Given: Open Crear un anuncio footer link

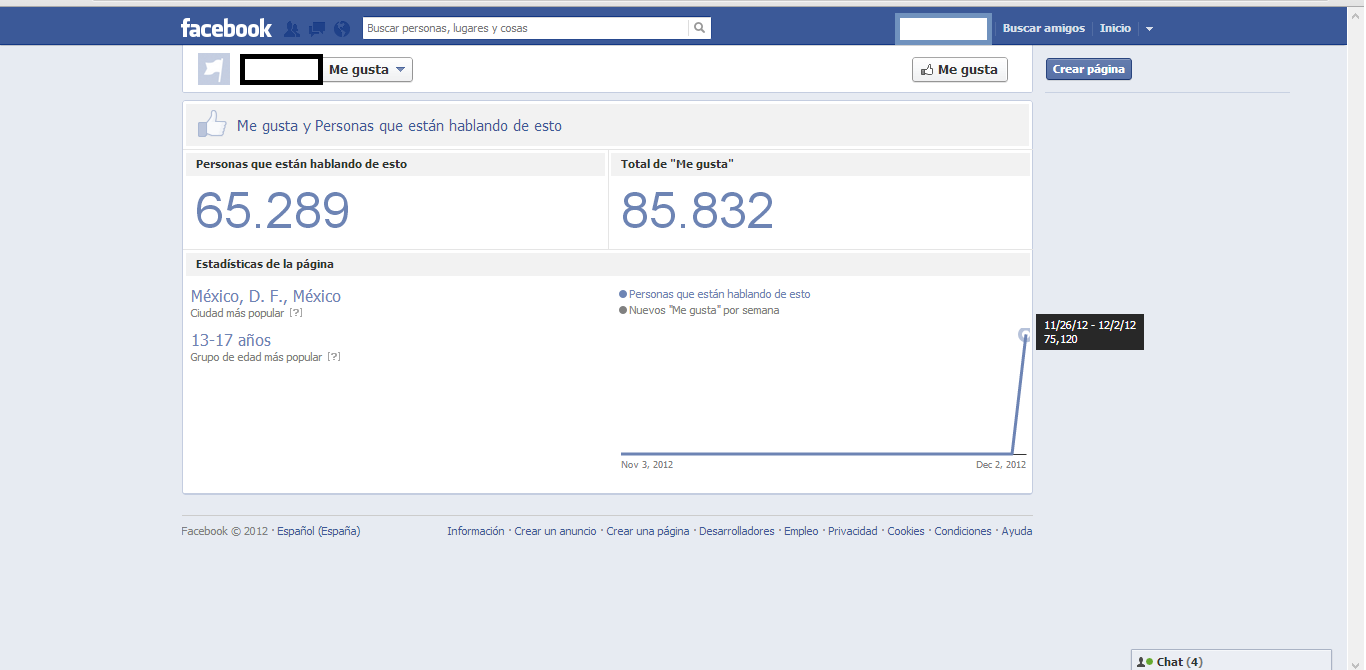Looking at the screenshot, I should [x=555, y=531].
